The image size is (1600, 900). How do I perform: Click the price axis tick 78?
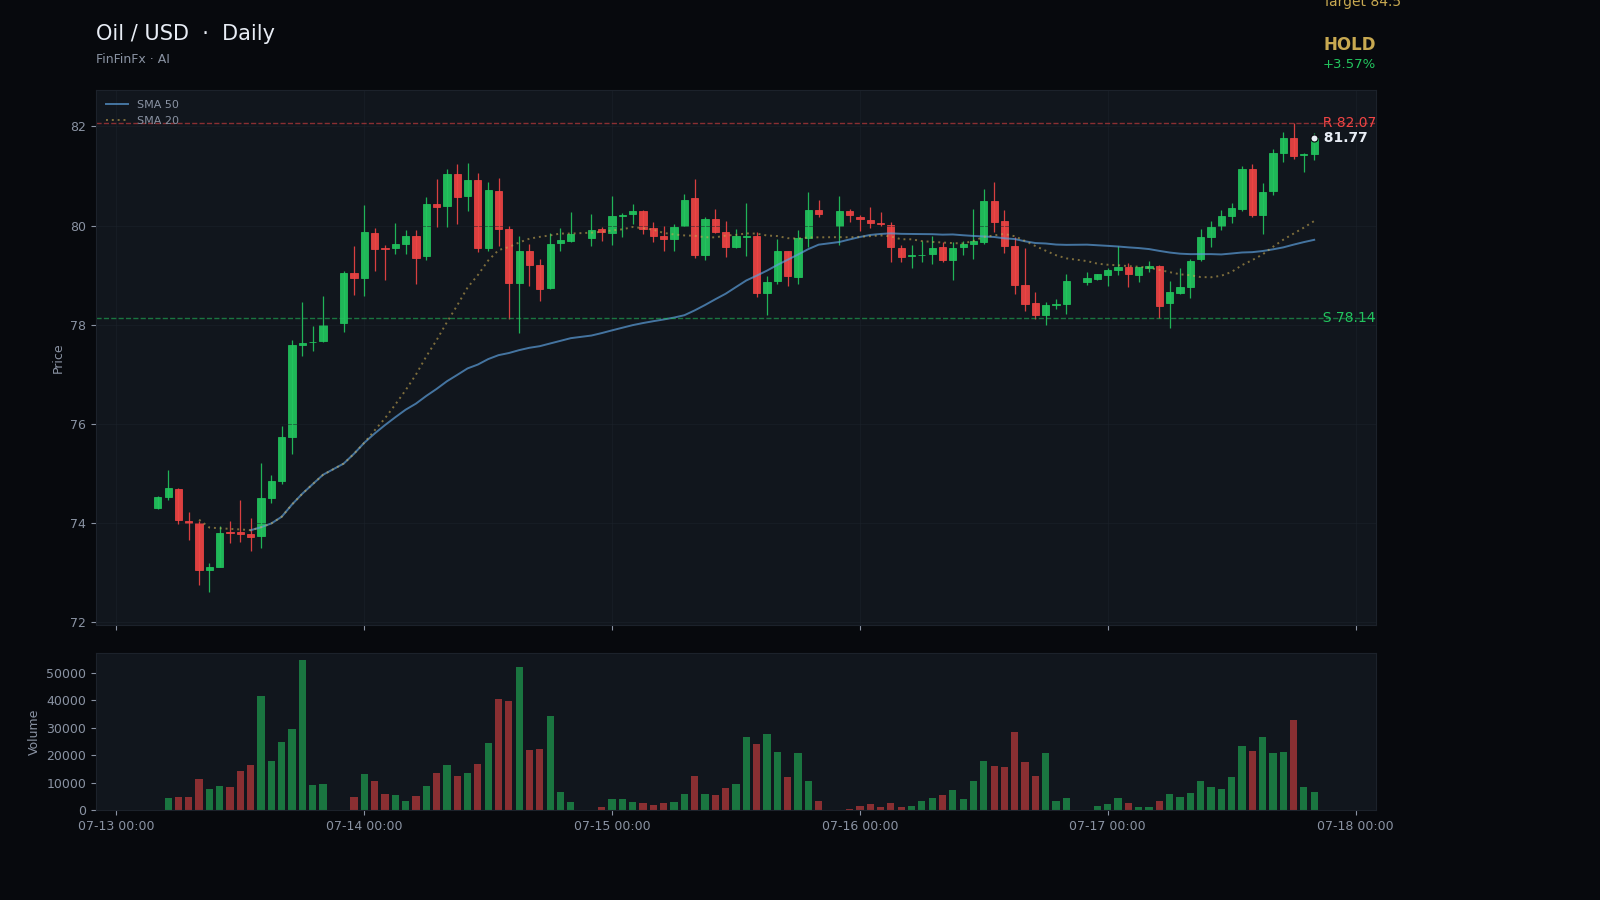tap(78, 326)
